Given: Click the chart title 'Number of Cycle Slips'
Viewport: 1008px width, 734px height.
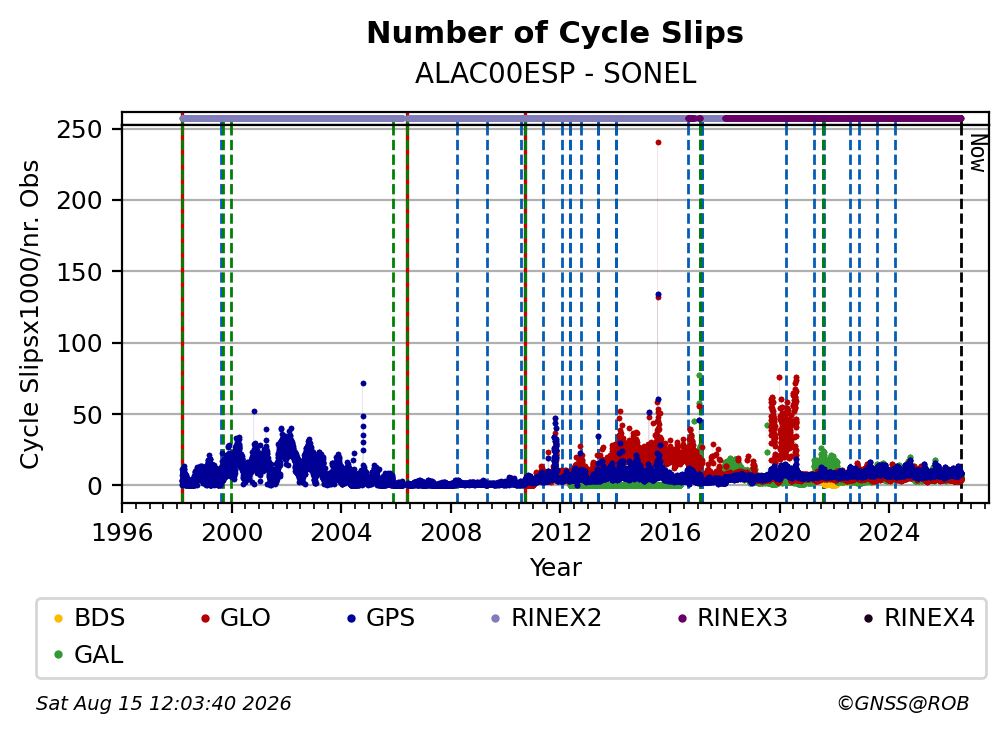Looking at the screenshot, I should coord(555,32).
